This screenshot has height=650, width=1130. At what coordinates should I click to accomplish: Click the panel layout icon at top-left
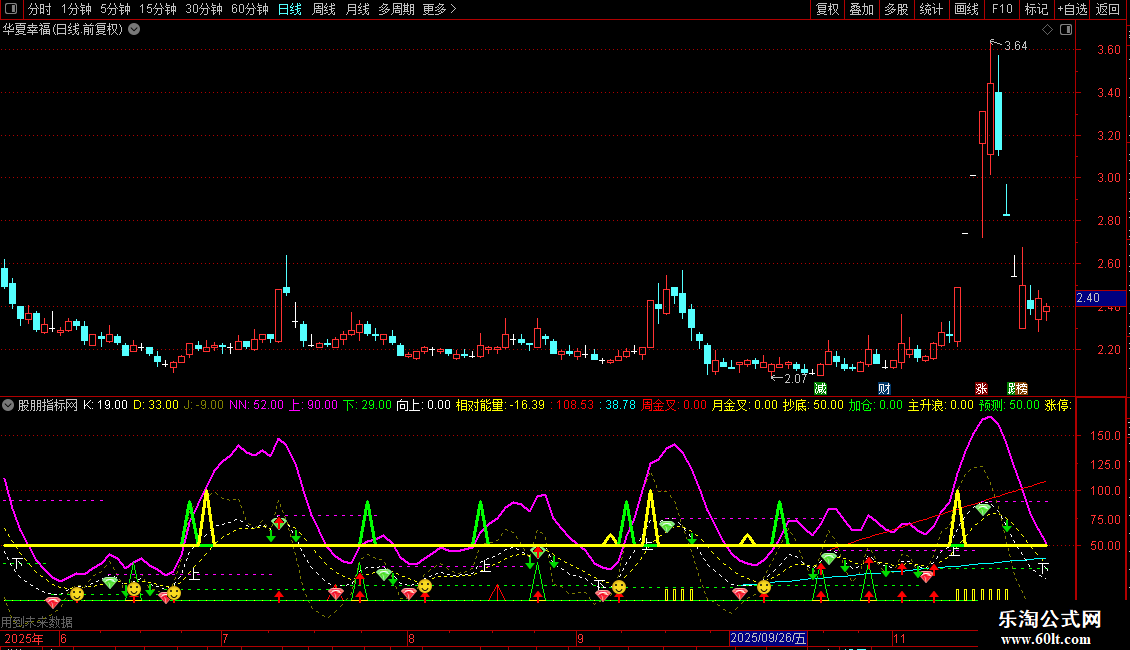point(13,10)
